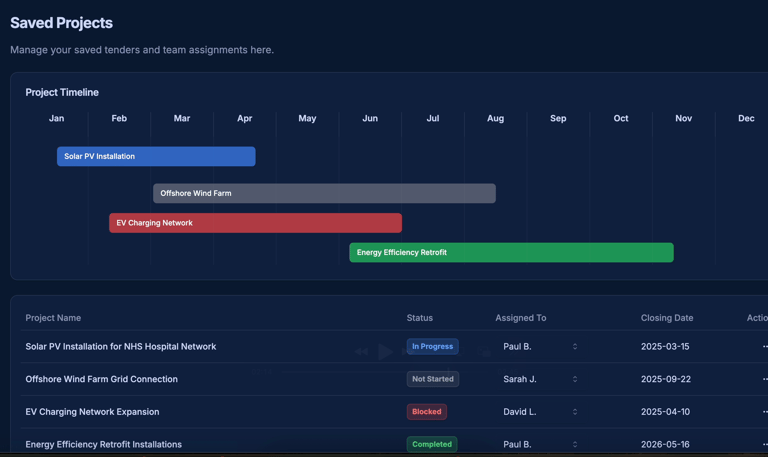
Task: Click the closing date 2025-09-22
Action: pyautogui.click(x=666, y=379)
